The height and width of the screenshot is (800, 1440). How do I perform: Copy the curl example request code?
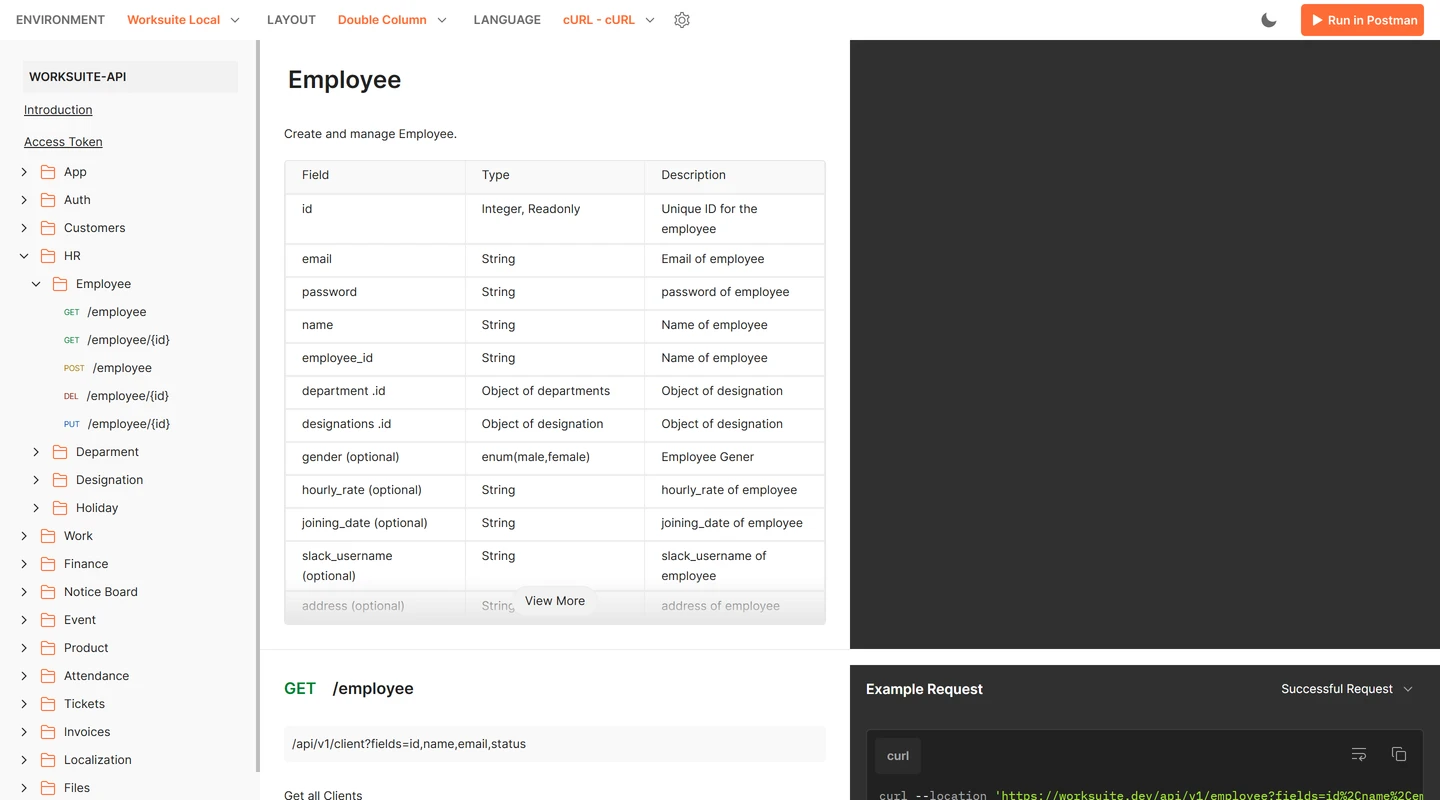click(x=1399, y=754)
